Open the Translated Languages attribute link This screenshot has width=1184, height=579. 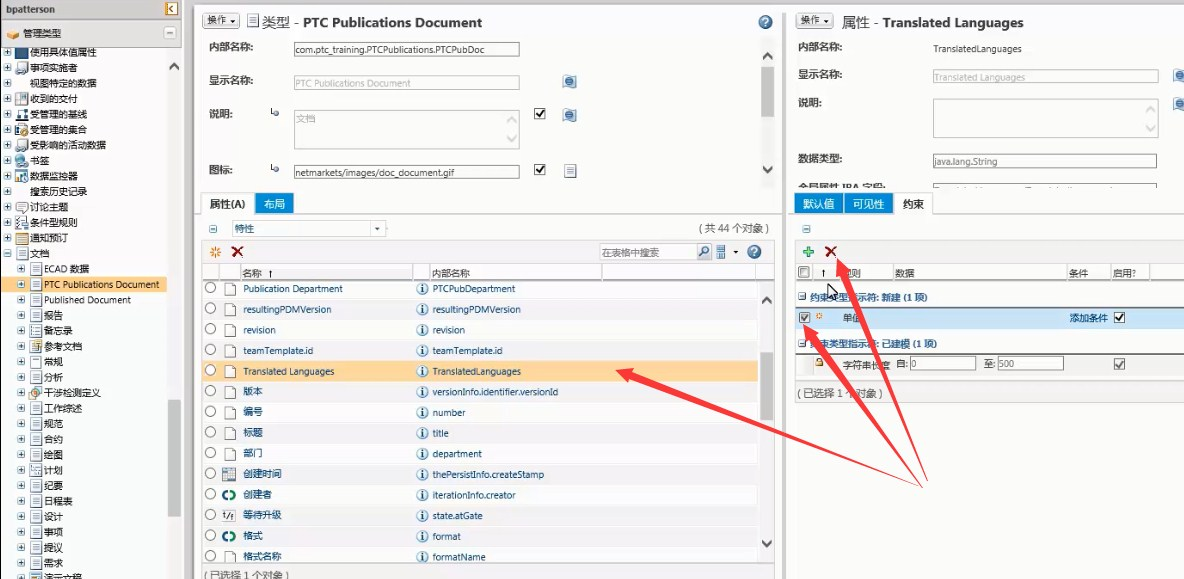(x=288, y=371)
